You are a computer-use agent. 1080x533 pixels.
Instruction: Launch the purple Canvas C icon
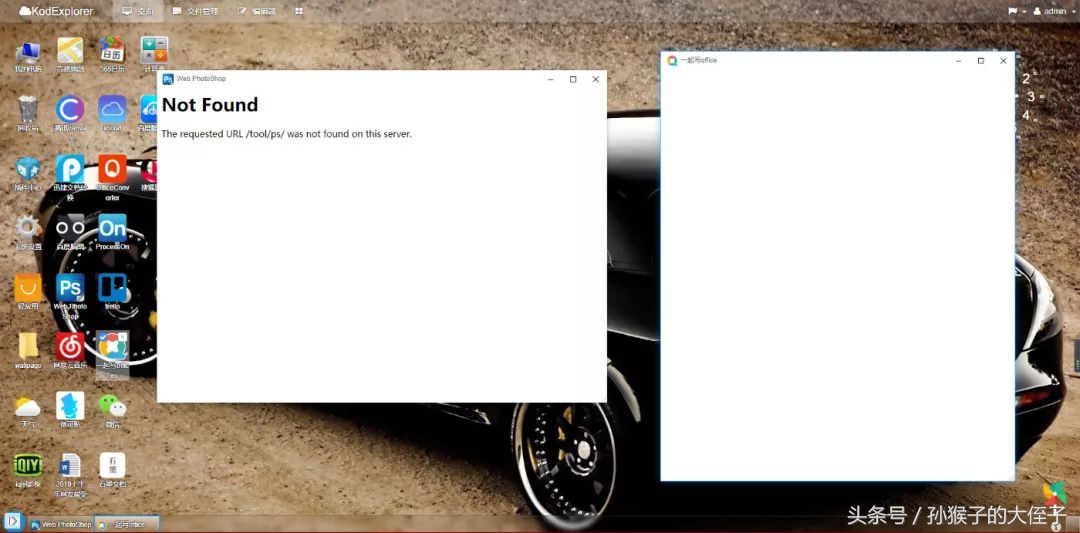[70, 109]
